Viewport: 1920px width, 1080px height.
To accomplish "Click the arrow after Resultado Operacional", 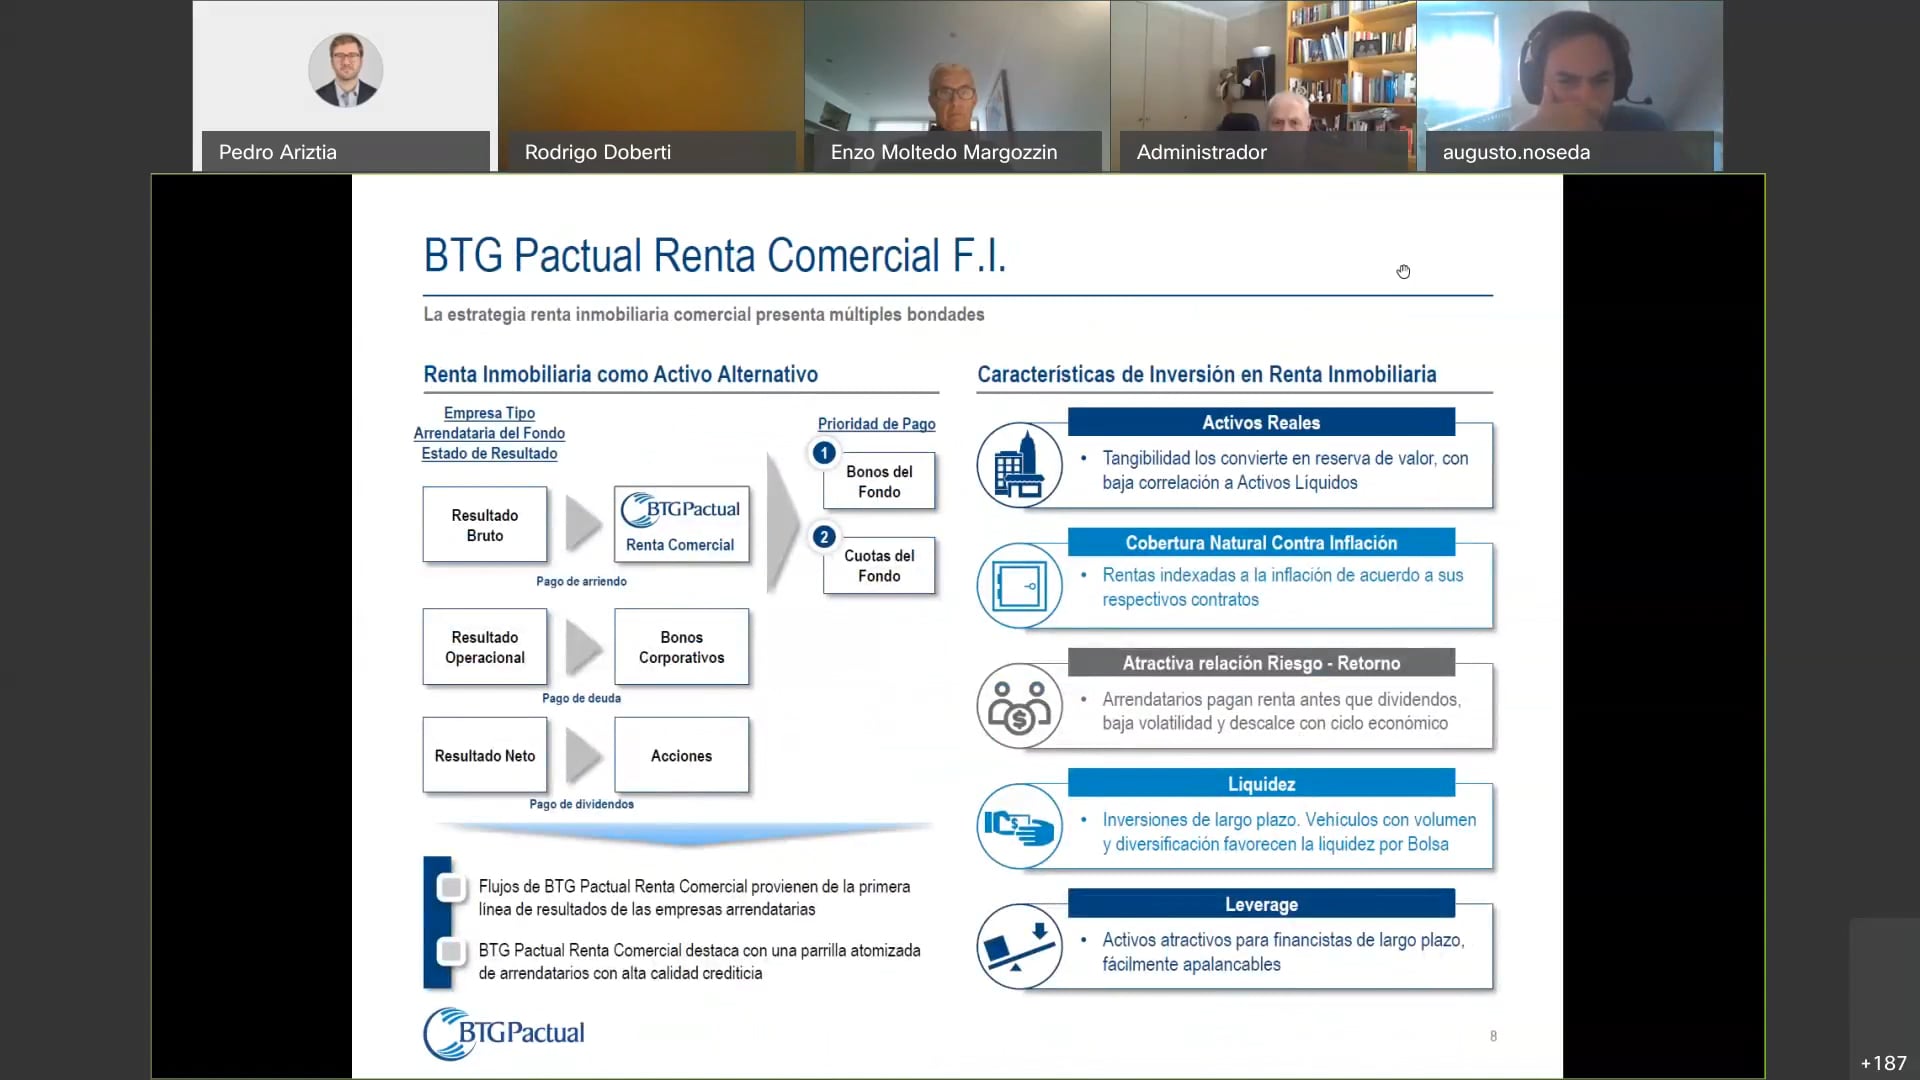I will [583, 647].
